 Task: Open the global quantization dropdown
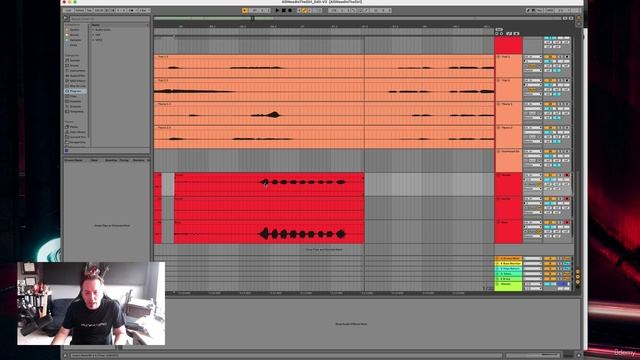pyautogui.click(x=143, y=10)
